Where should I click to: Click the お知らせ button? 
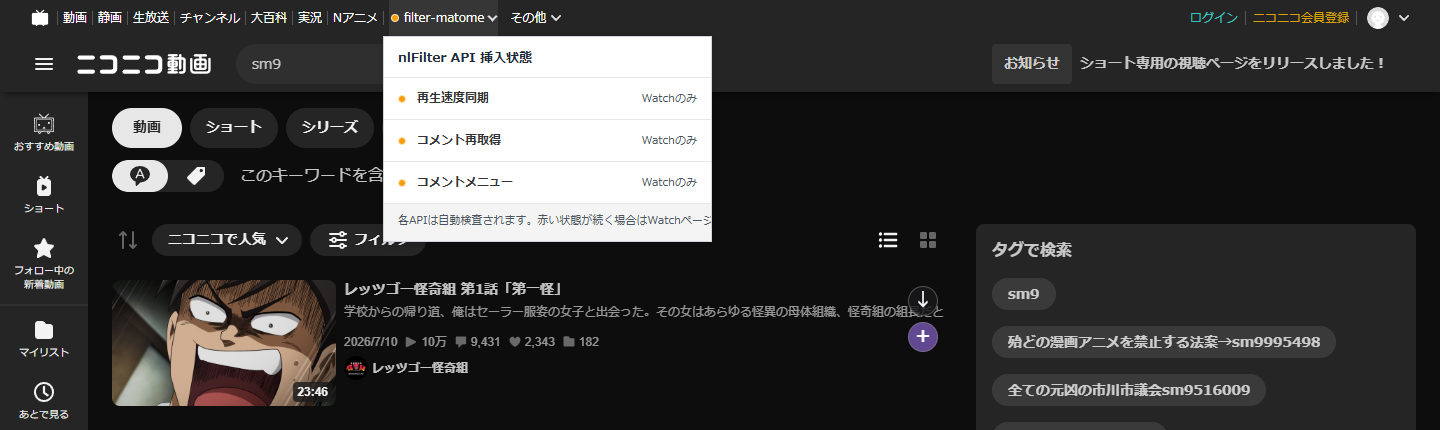[1032, 63]
